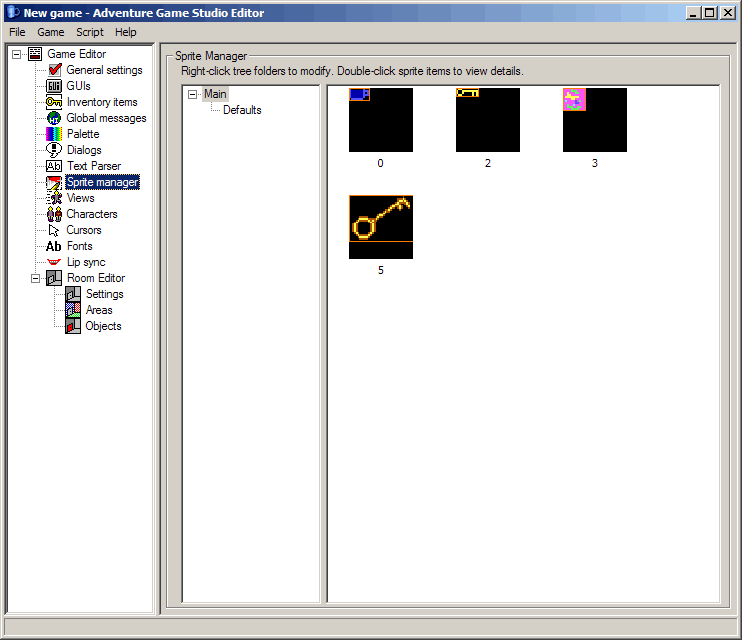The image size is (742, 640).
Task: Click the AGS cup icon in title bar
Action: tap(14, 12)
